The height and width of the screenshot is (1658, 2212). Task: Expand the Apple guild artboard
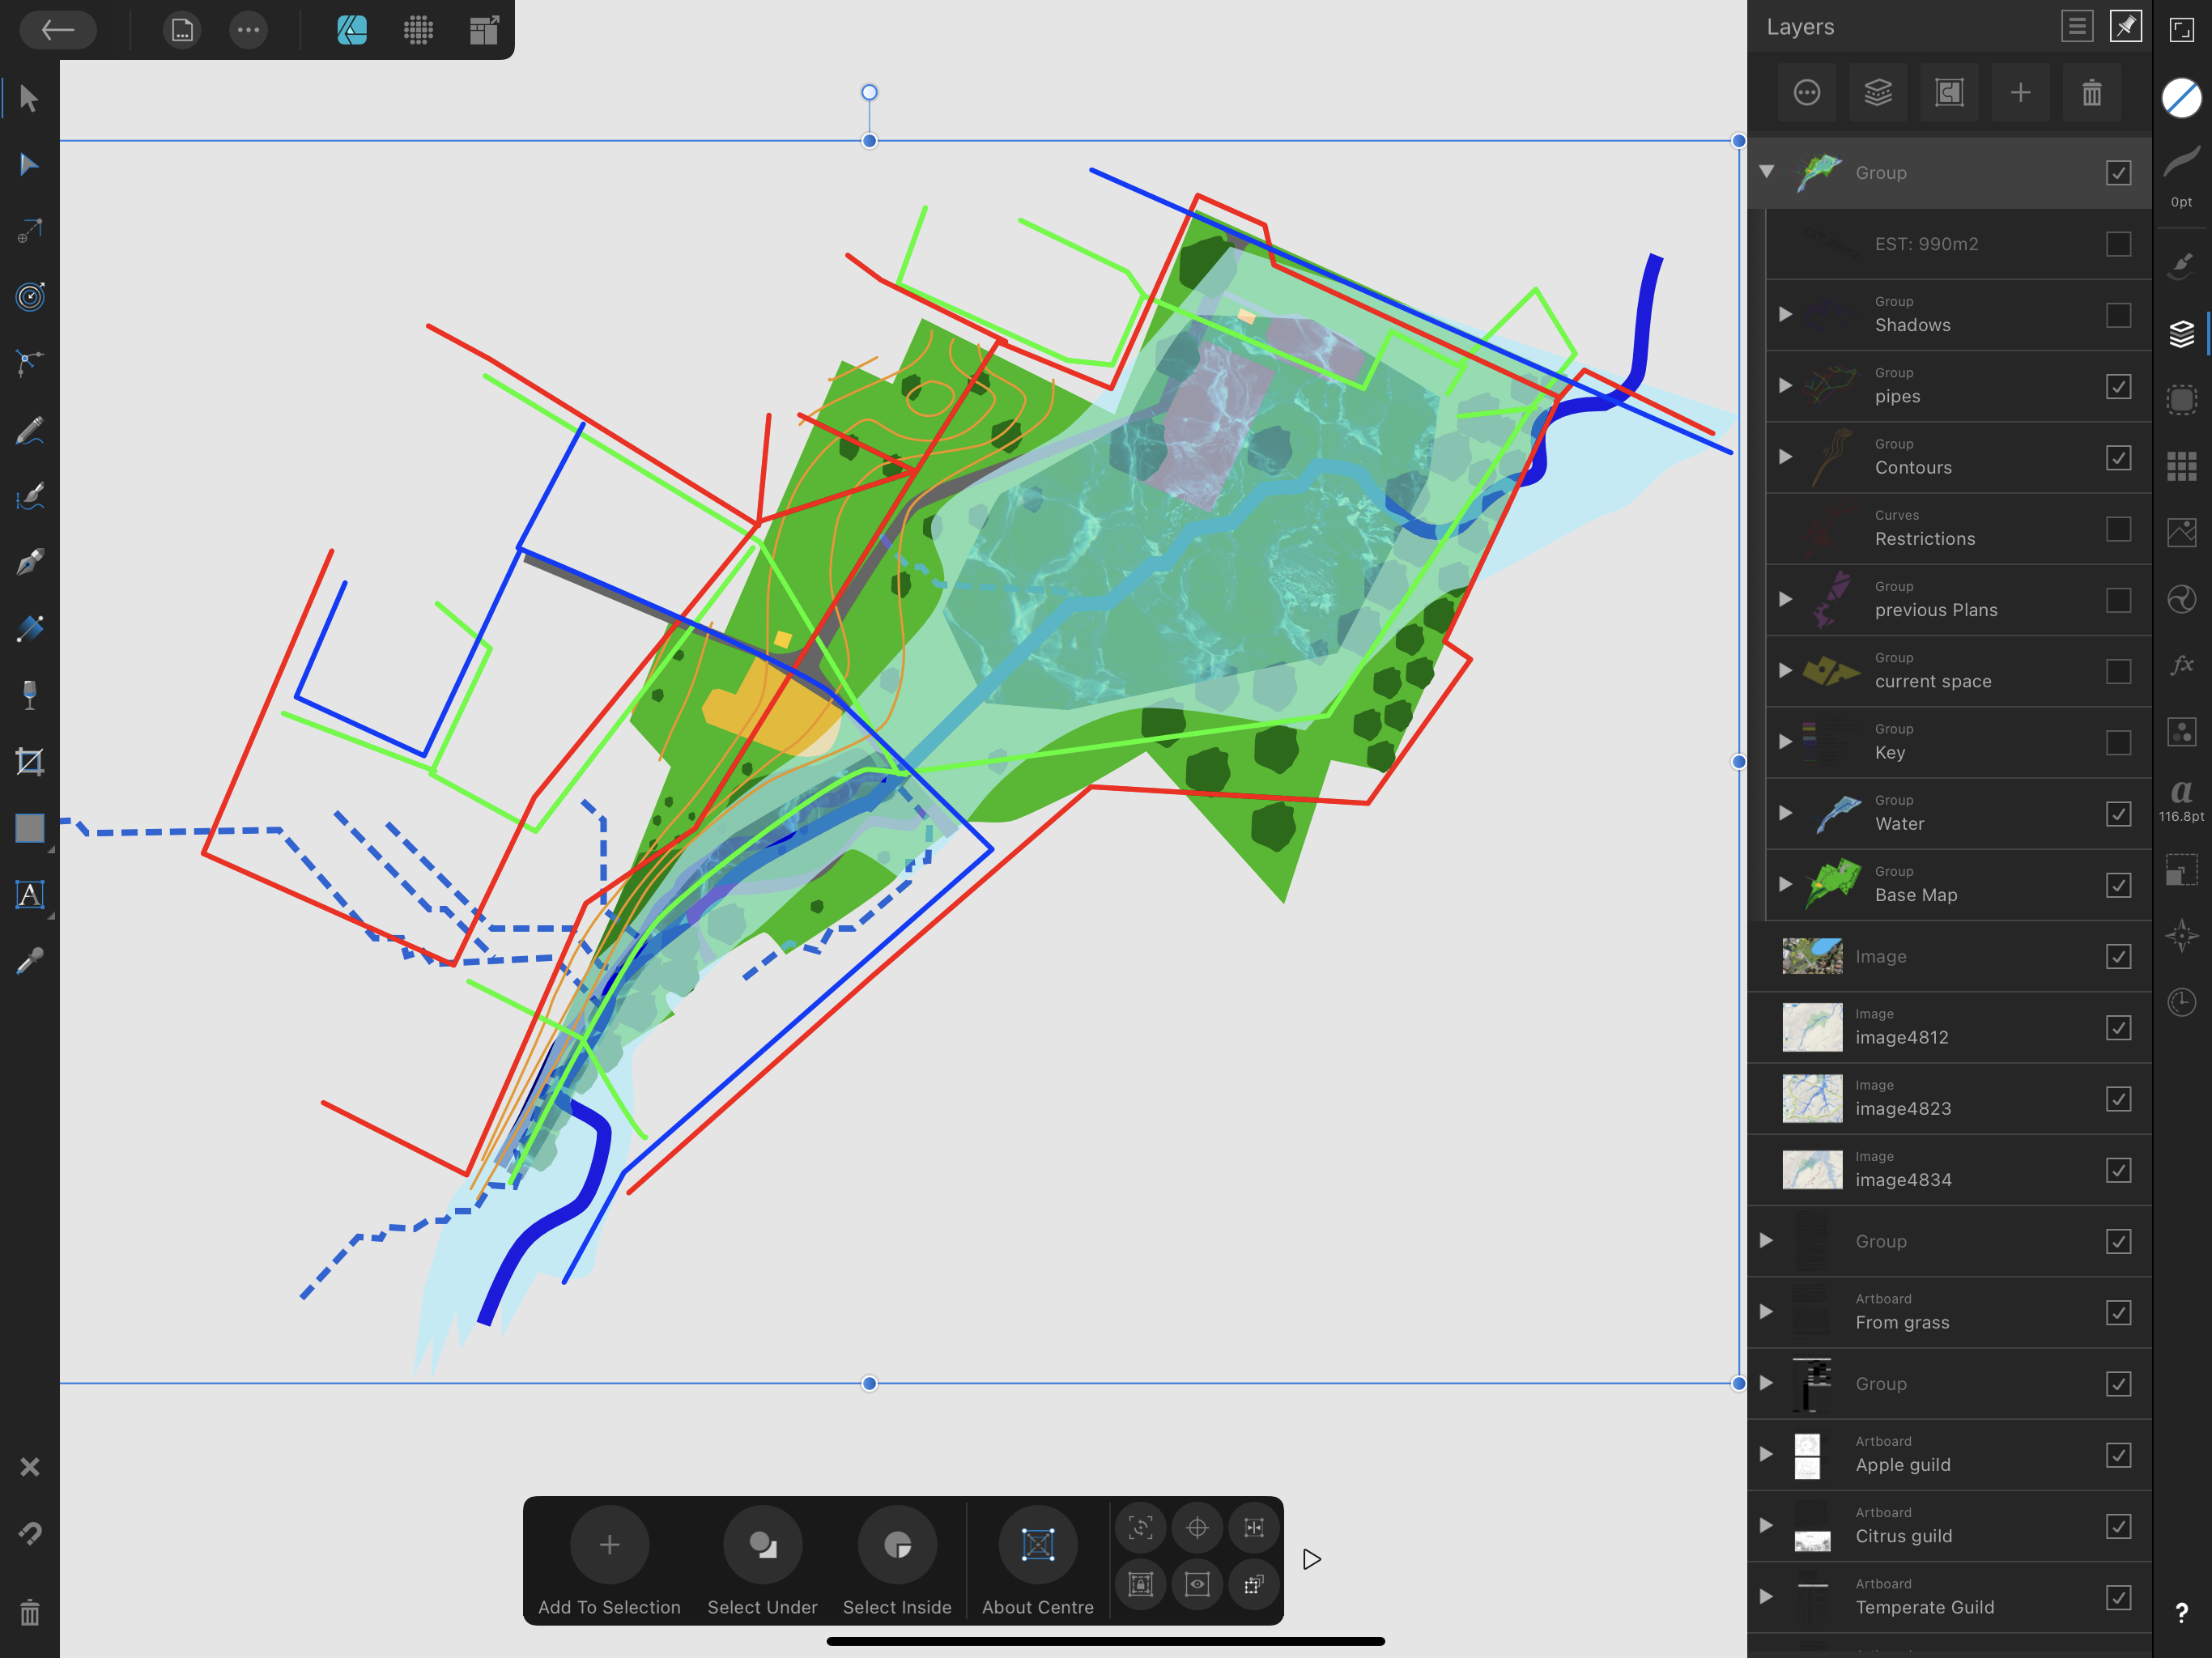(x=1766, y=1455)
